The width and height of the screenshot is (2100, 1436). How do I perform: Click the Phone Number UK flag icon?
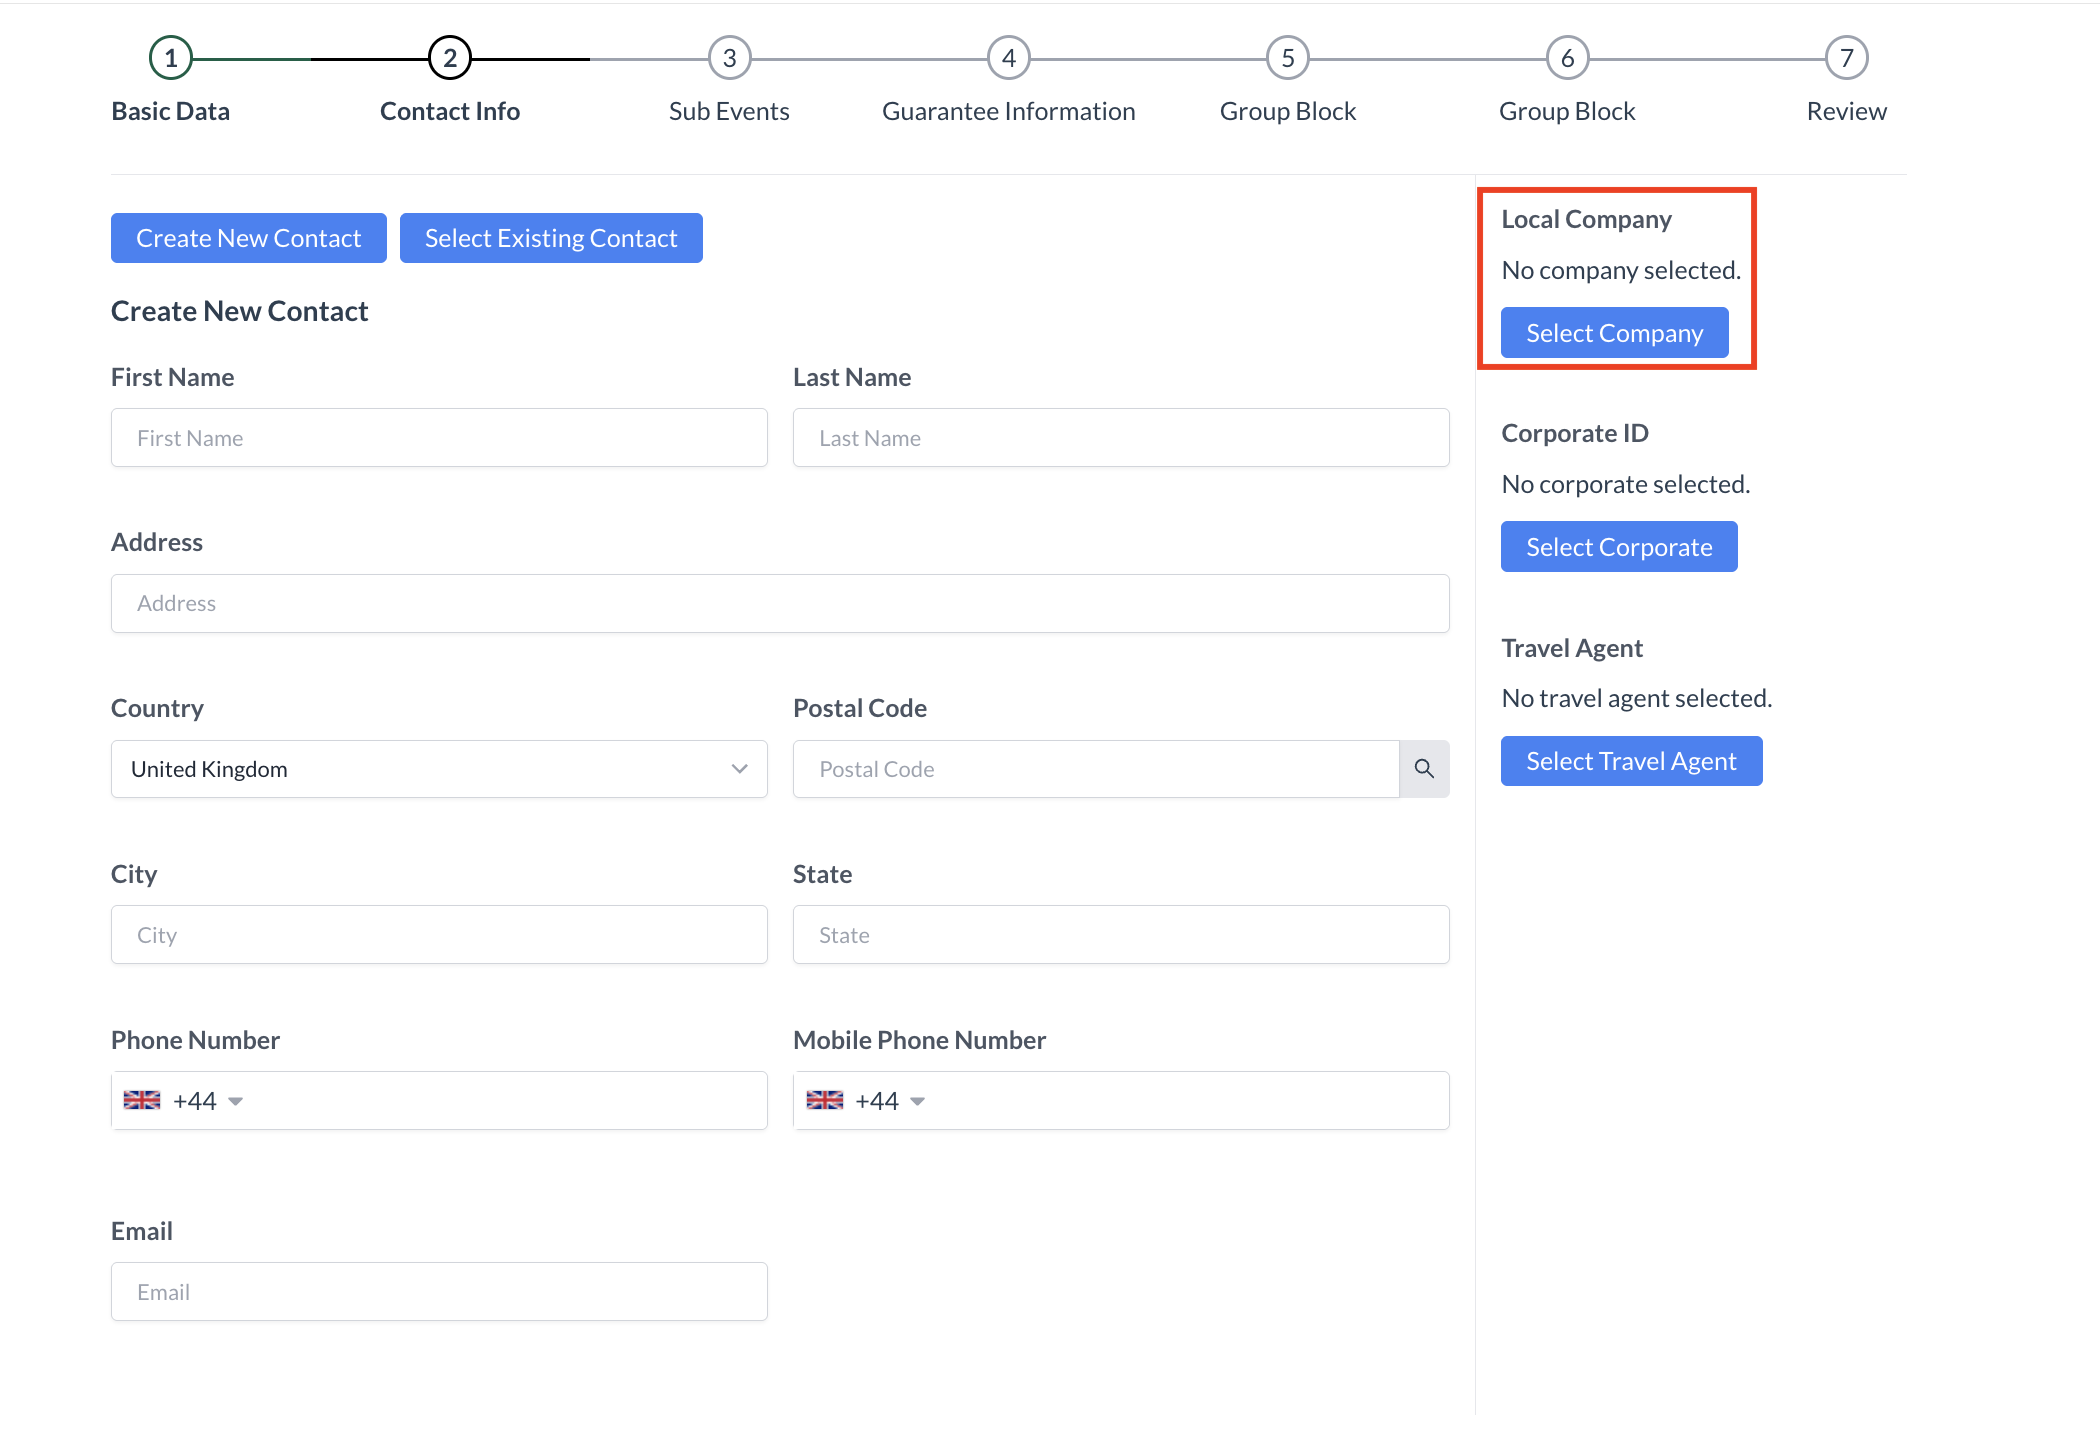pyautogui.click(x=142, y=1100)
